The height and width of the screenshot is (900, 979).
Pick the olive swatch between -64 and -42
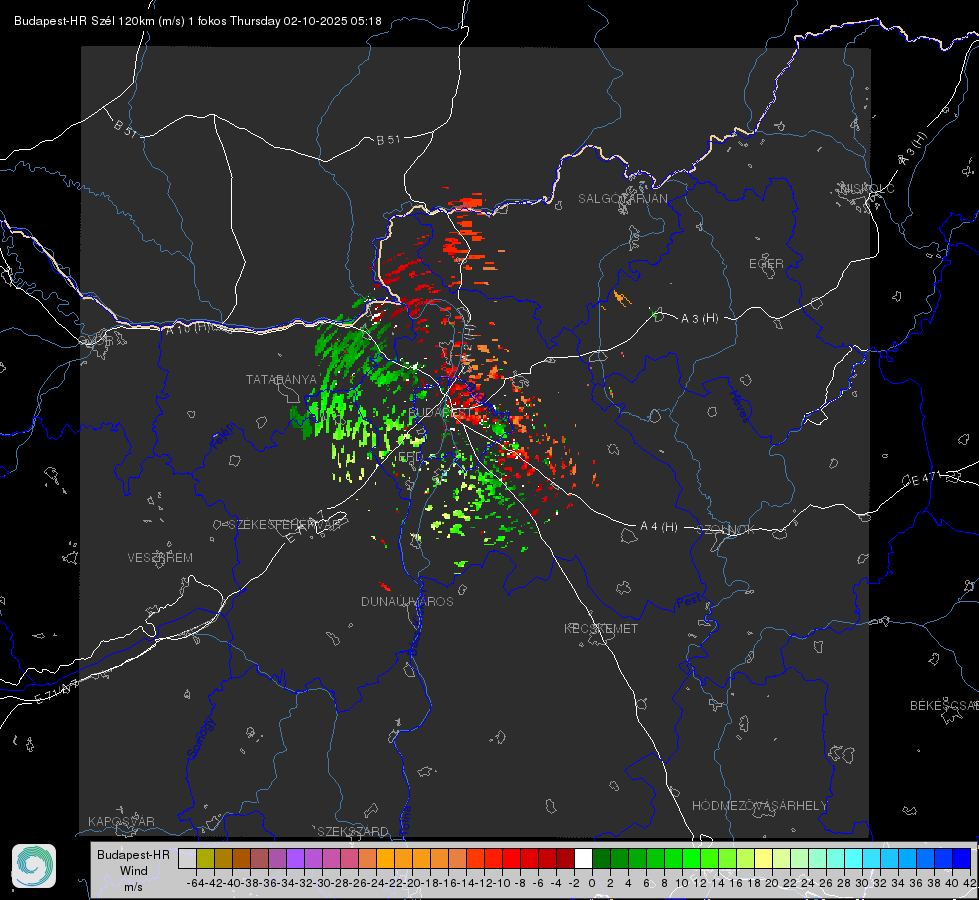click(x=205, y=858)
